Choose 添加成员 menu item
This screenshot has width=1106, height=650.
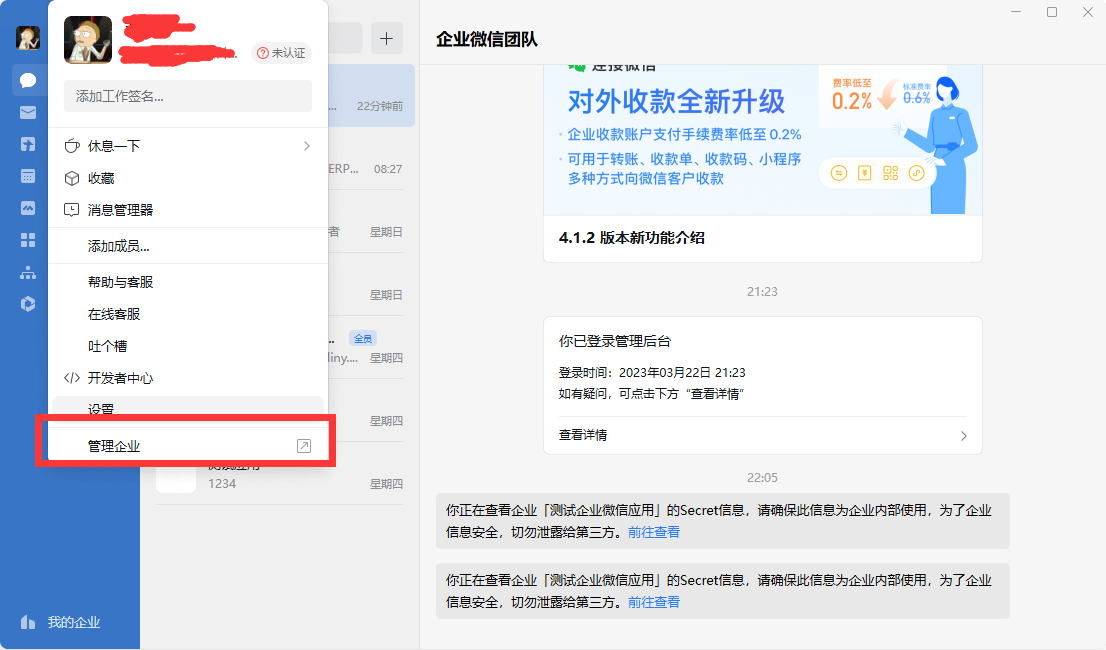click(188, 246)
